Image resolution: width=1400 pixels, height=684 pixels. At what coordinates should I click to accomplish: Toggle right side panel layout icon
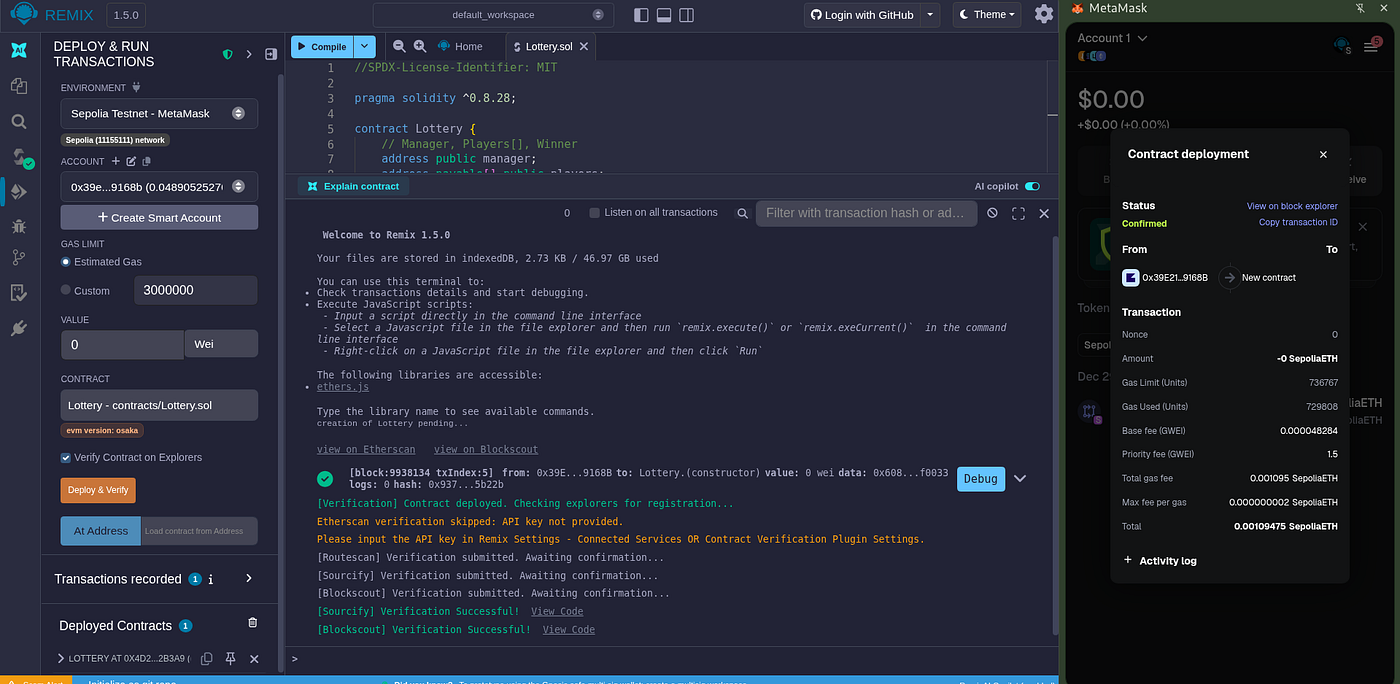pos(687,15)
